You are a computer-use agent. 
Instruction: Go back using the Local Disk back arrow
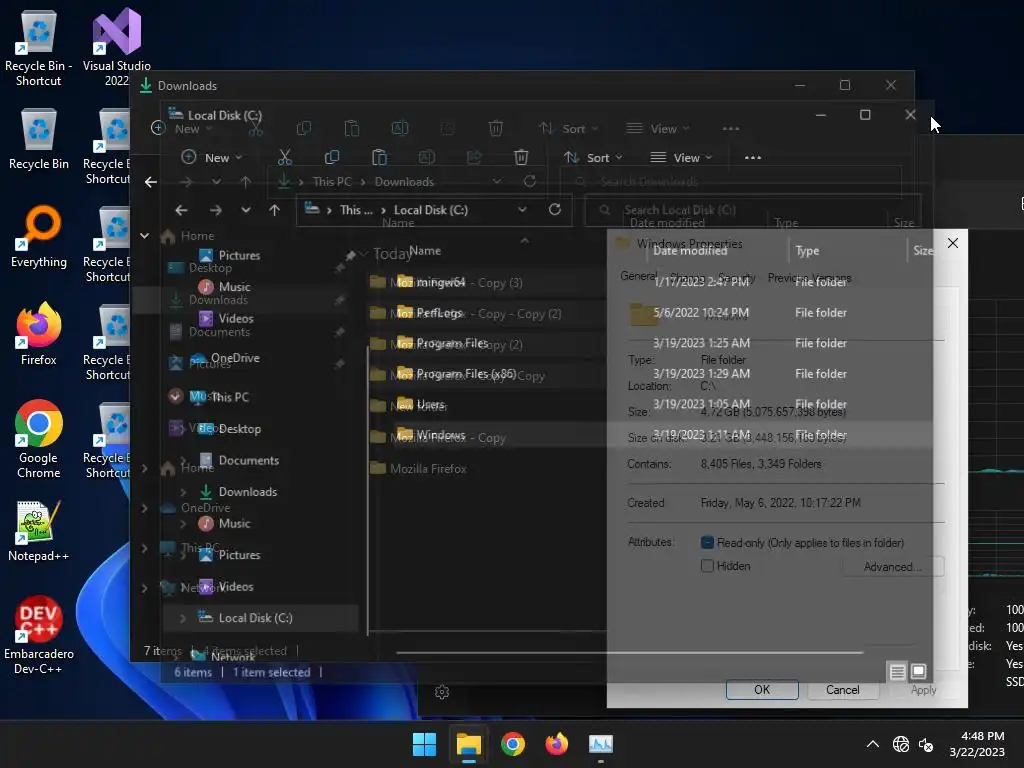point(182,210)
